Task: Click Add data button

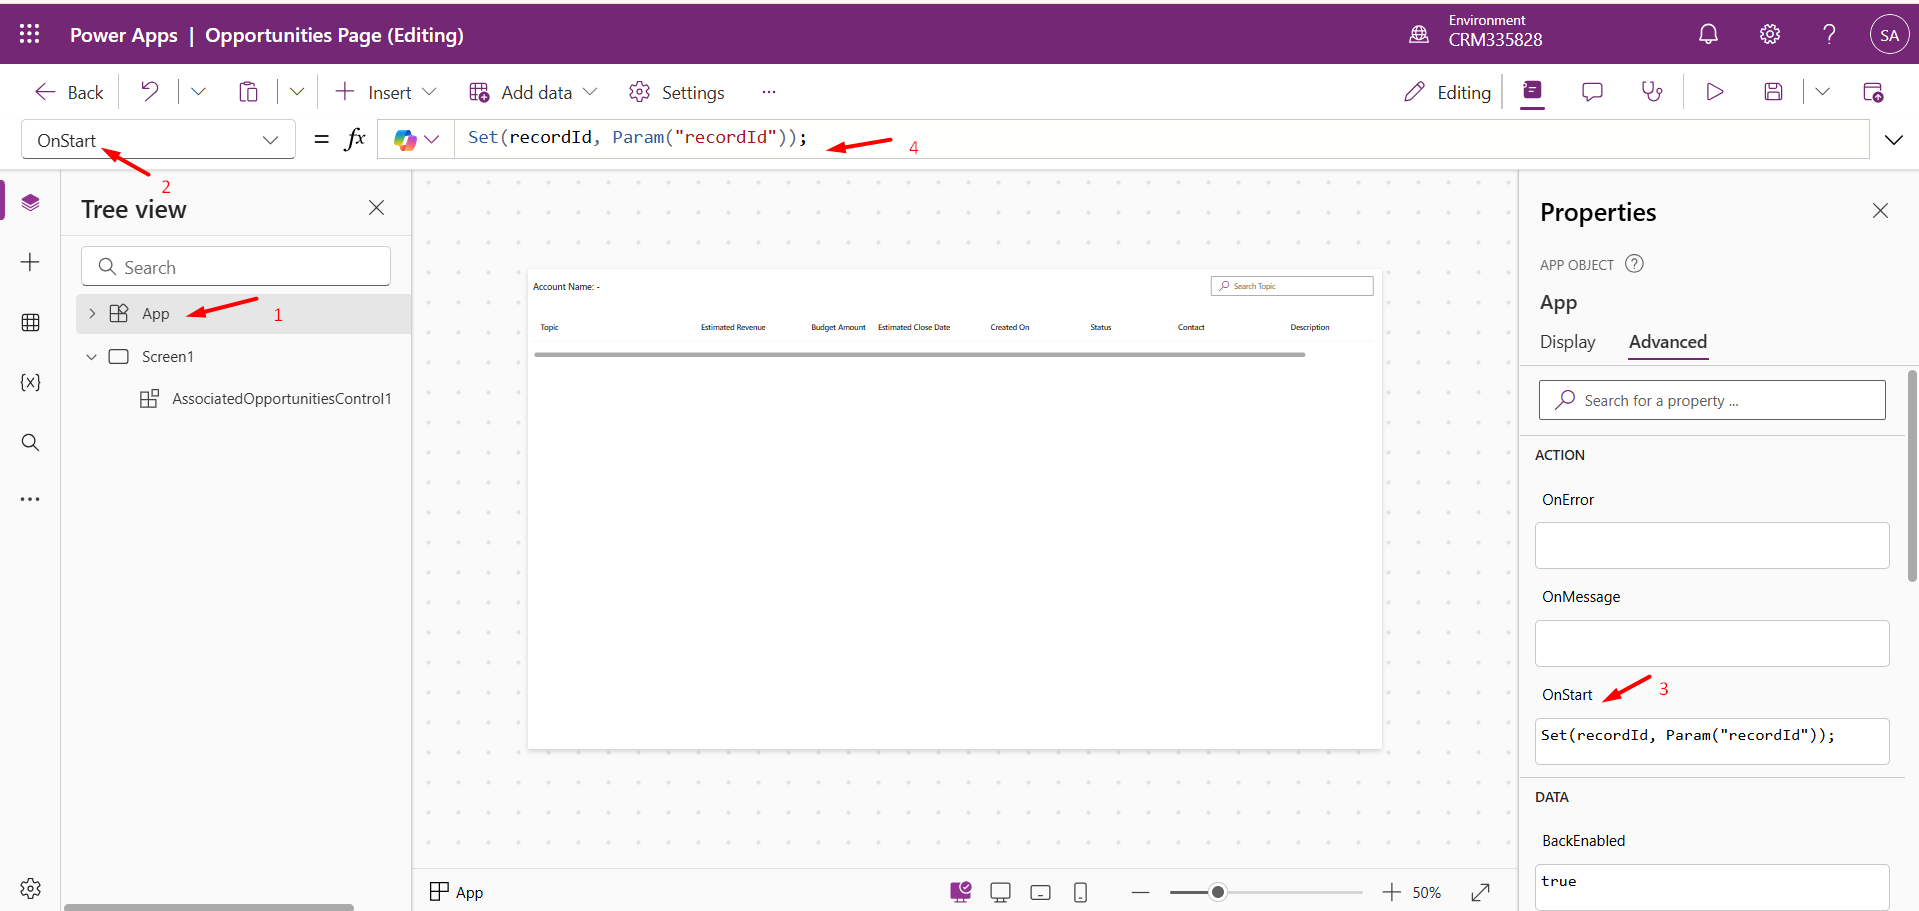Action: (533, 92)
